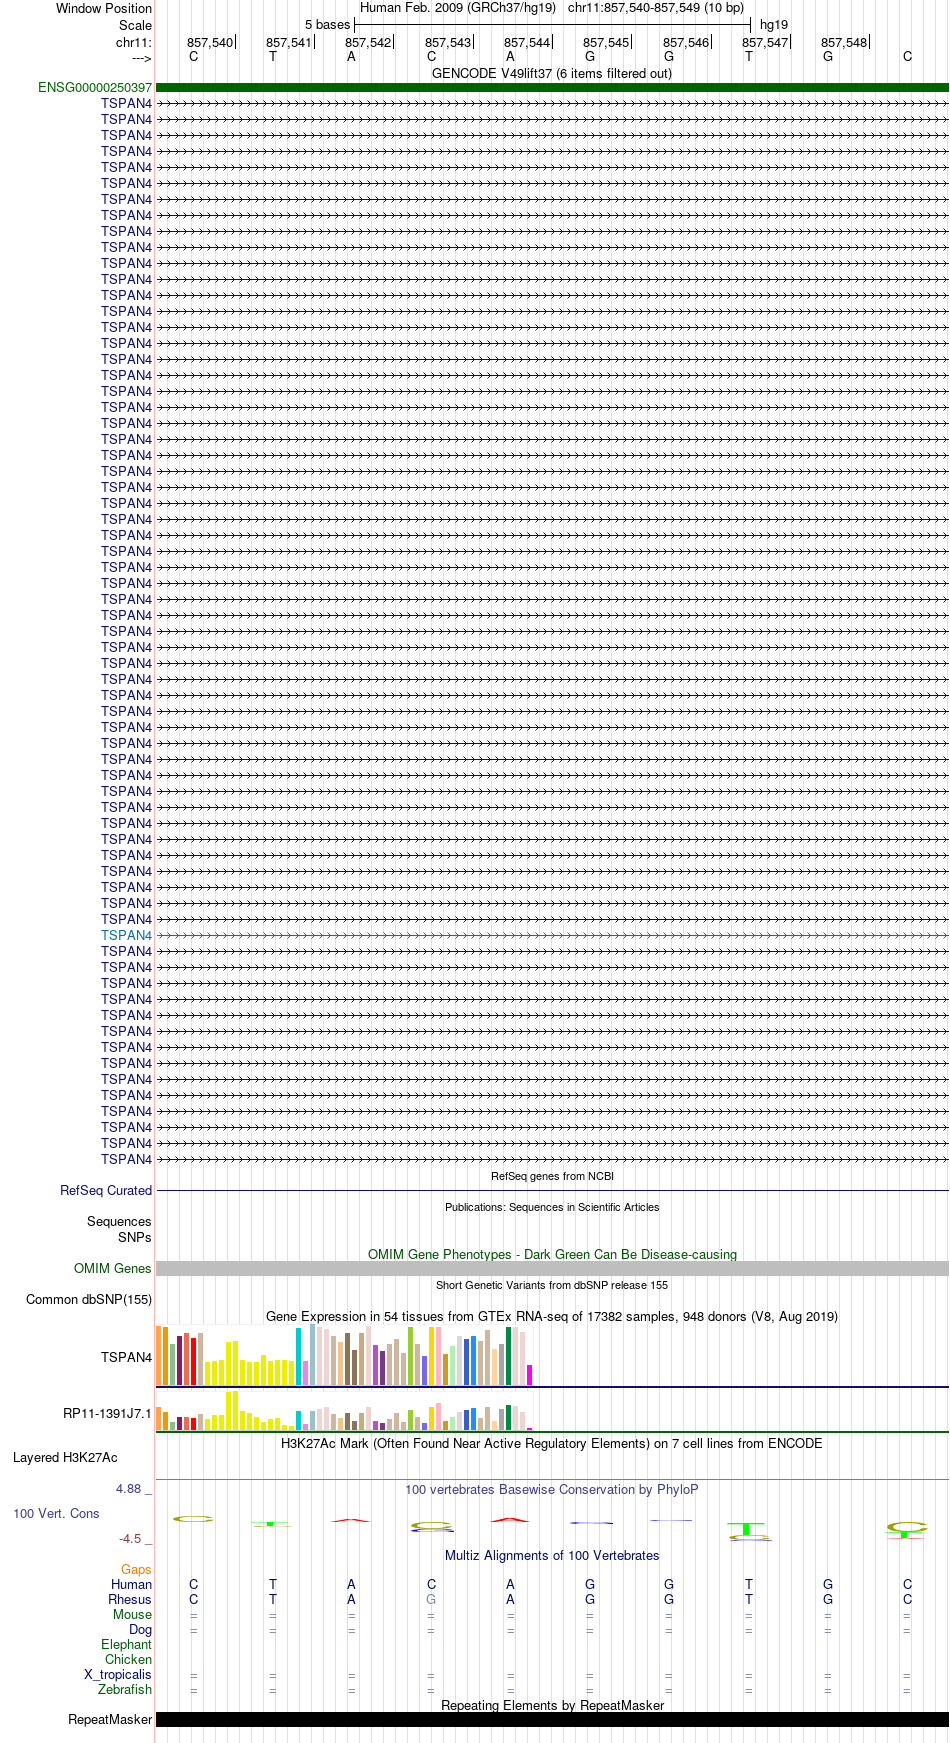Open the GENCODE V49lift37 track title
Image resolution: width=950 pixels, height=1743 pixels.
pyautogui.click(x=552, y=73)
